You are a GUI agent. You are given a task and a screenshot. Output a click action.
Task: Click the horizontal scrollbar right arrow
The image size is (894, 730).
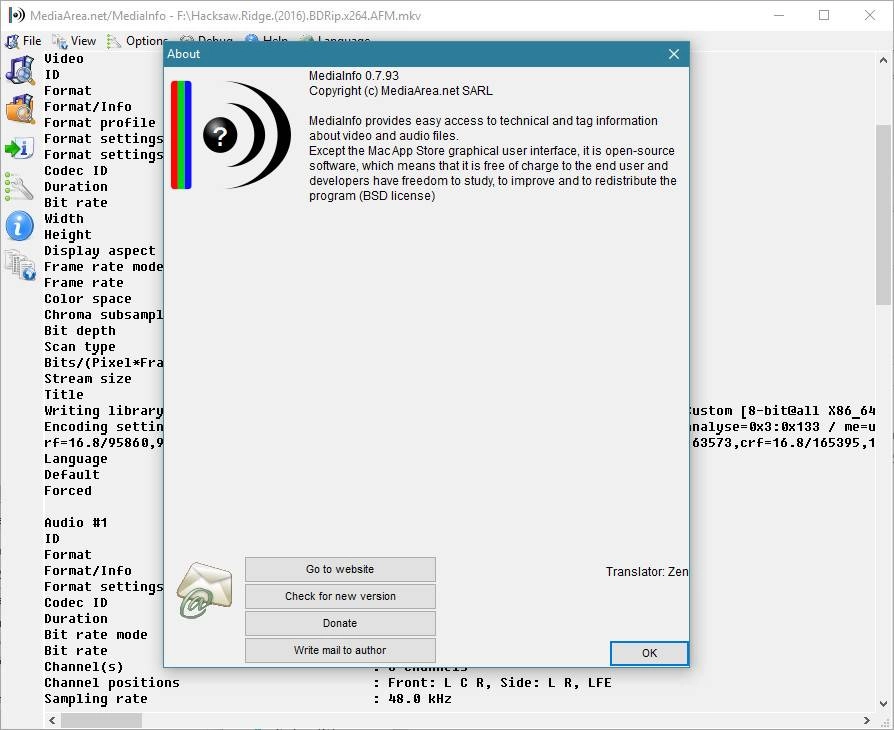pyautogui.click(x=867, y=720)
